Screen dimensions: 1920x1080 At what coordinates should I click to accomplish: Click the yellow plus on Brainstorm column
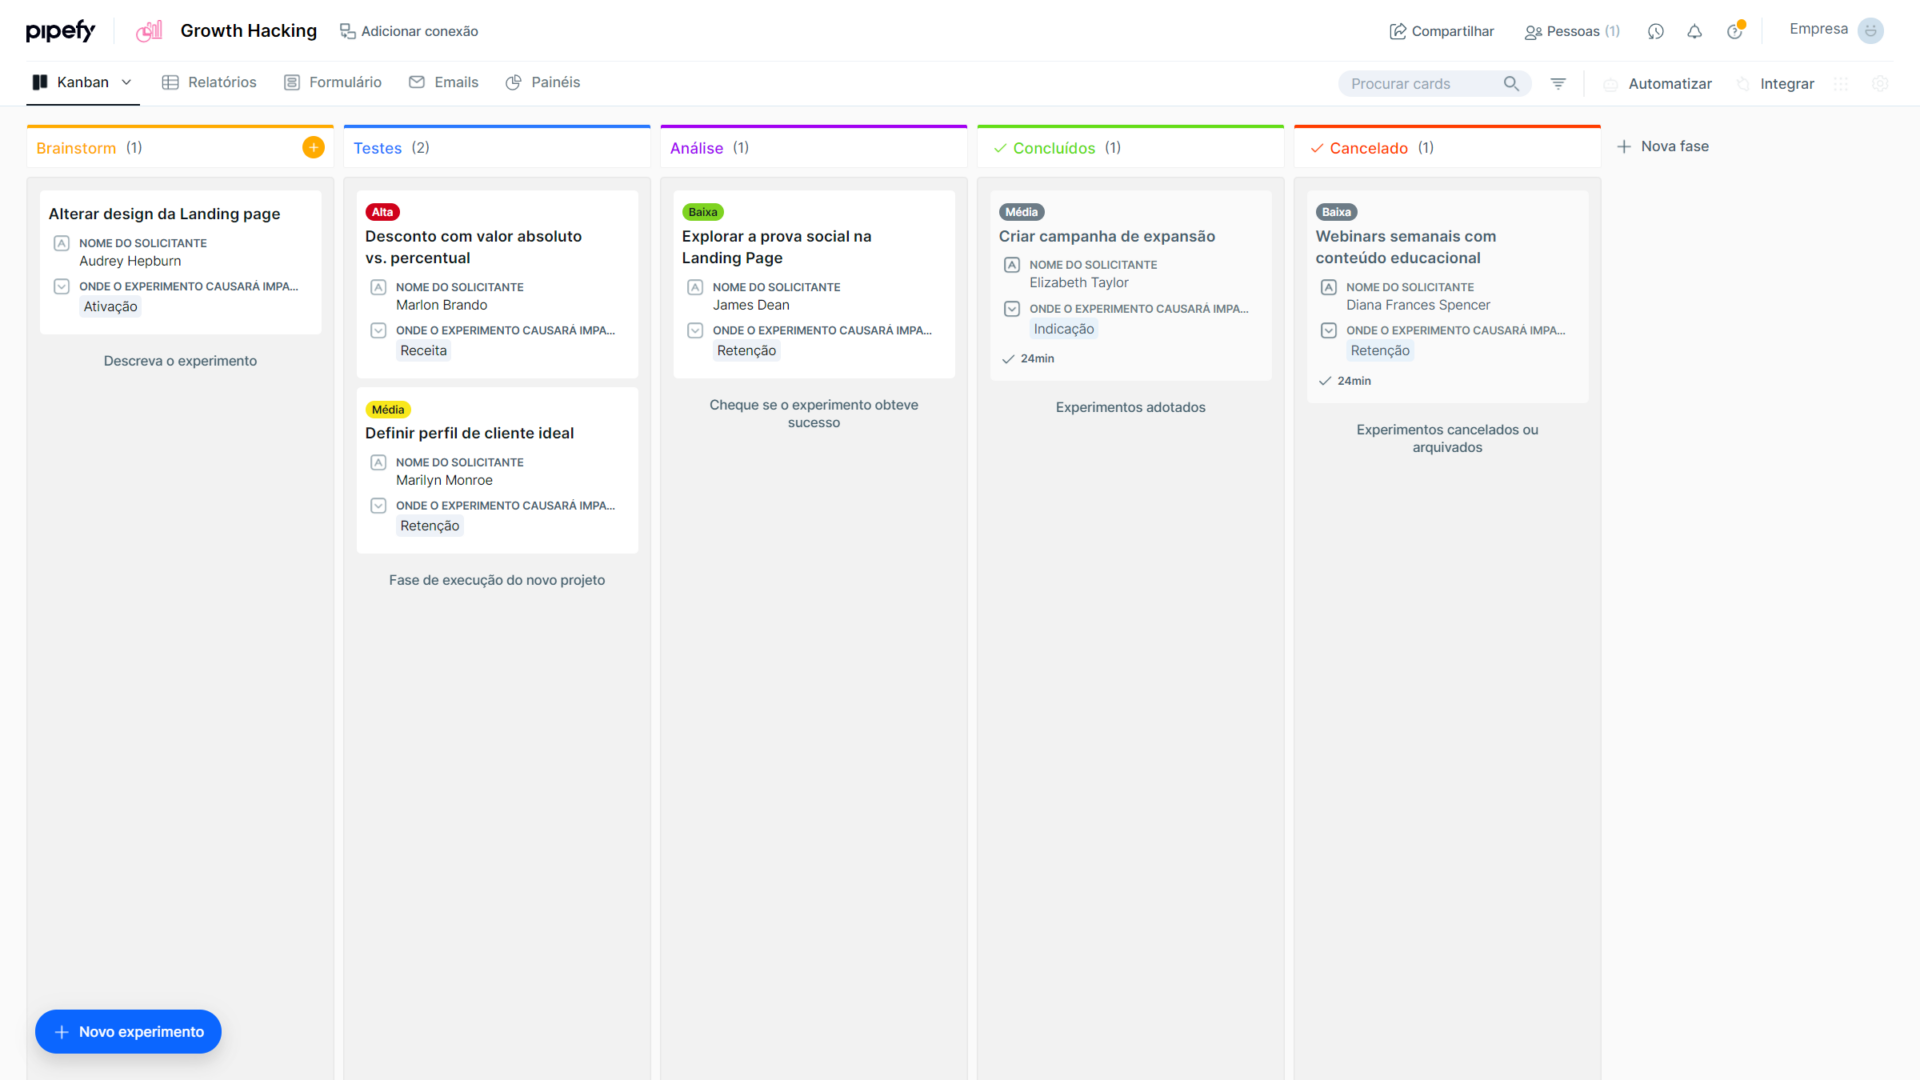pos(313,146)
